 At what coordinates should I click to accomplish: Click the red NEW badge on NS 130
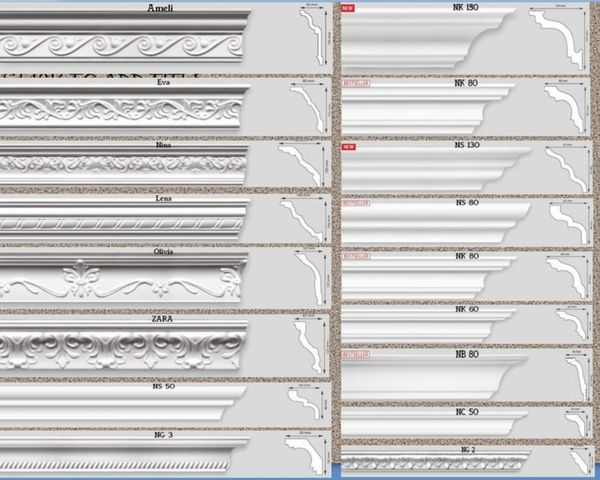(349, 147)
